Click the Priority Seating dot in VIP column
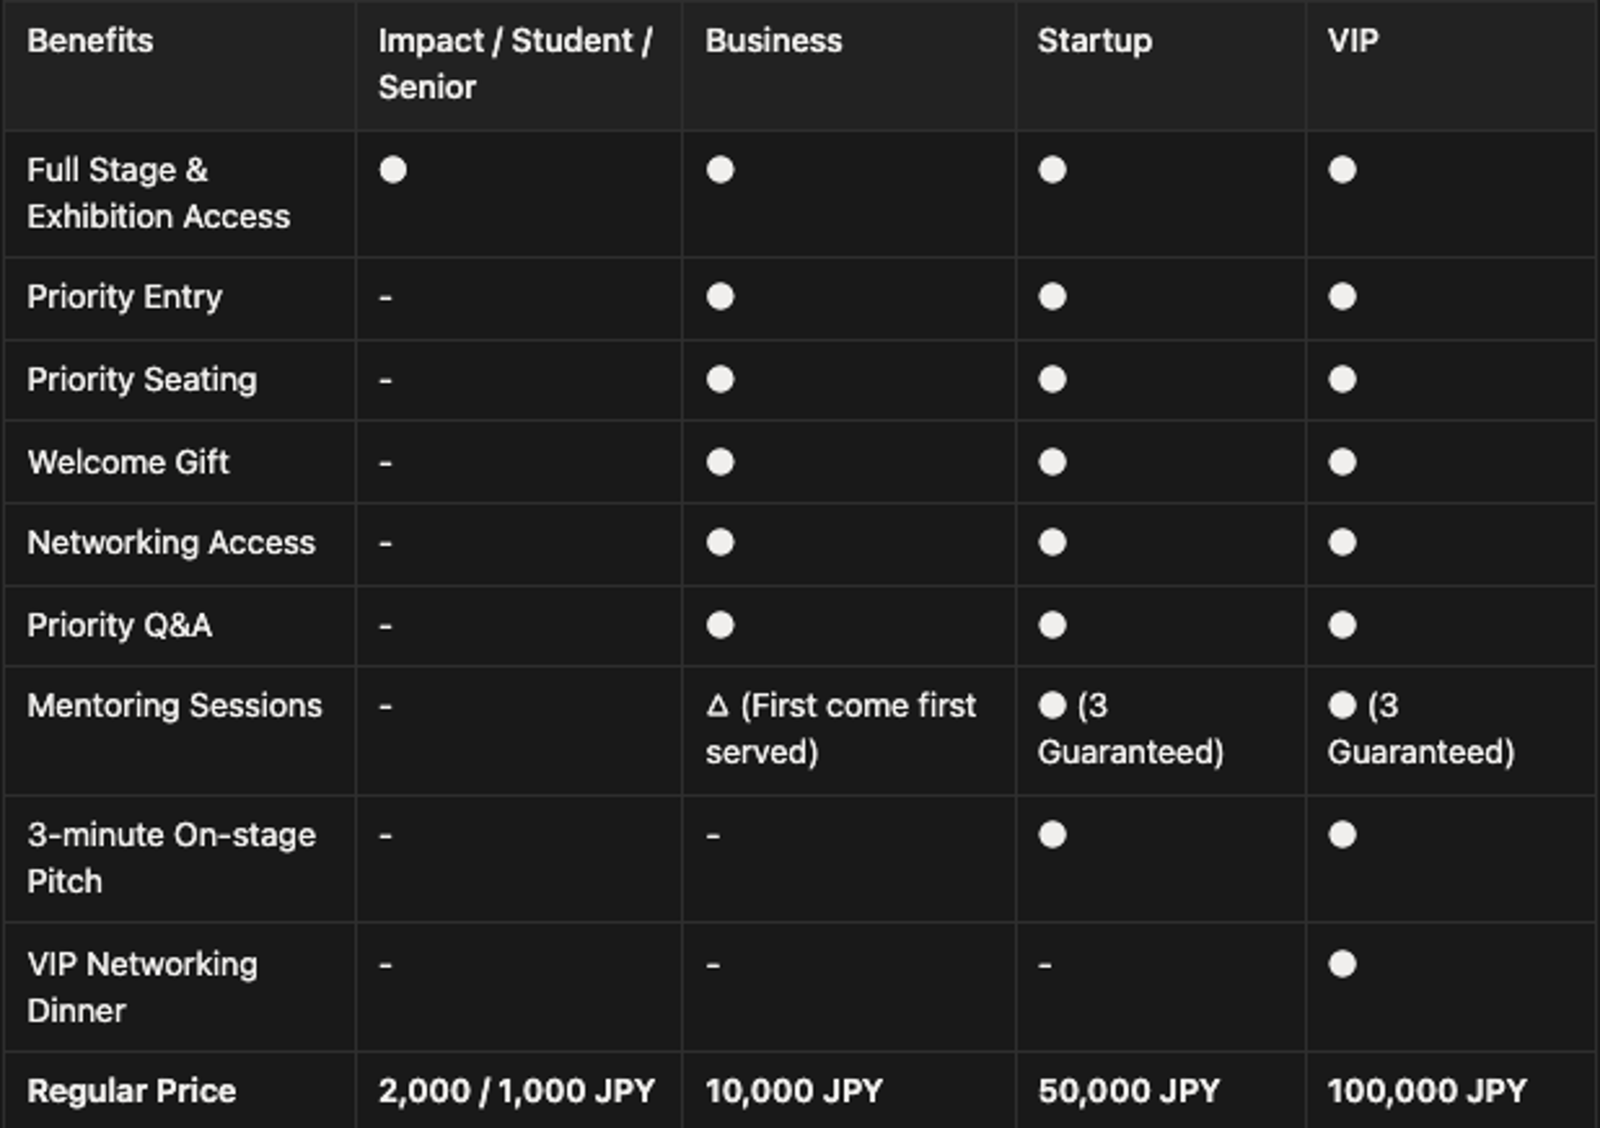The image size is (1600, 1128). [x=1342, y=380]
